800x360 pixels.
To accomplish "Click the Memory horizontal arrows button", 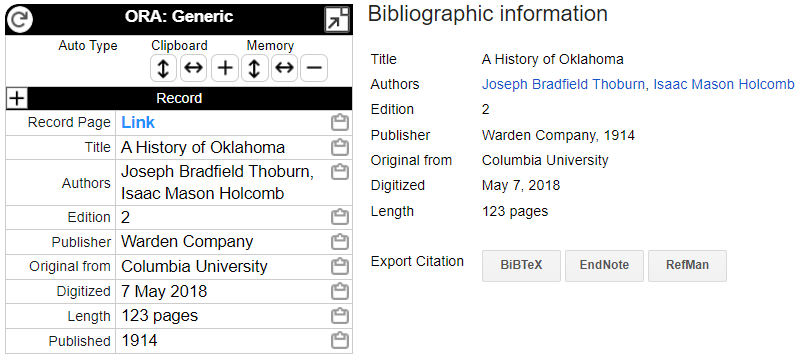I will 284,68.
